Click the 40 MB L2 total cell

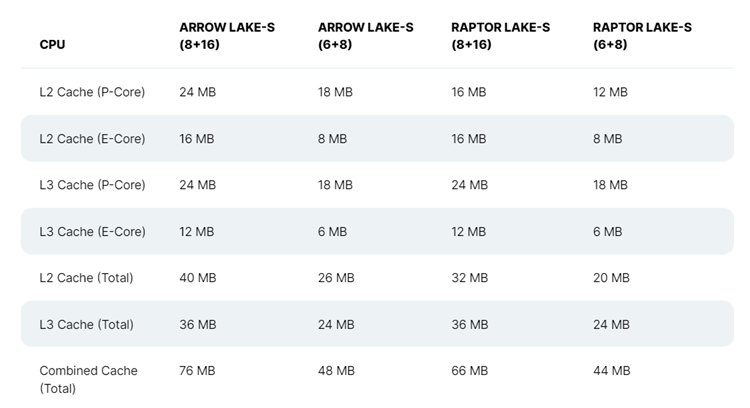(198, 277)
